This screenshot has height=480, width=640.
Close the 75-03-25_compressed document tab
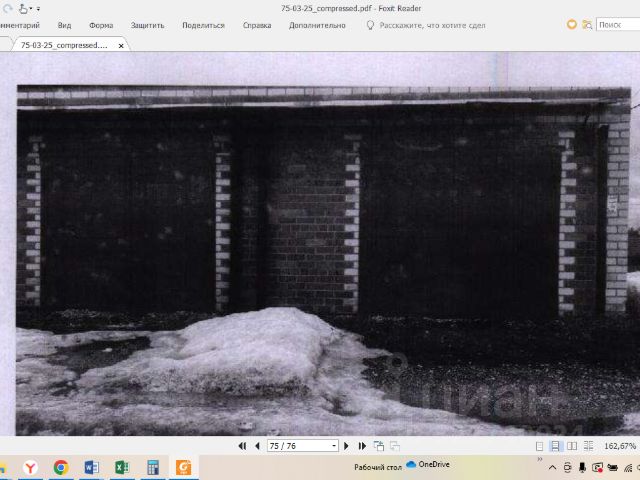pos(121,46)
